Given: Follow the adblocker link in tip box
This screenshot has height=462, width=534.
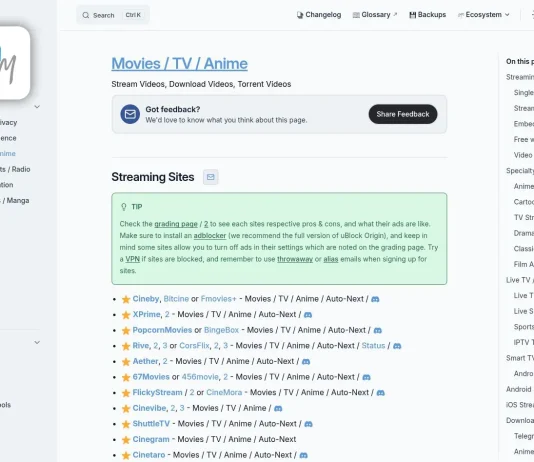Looking at the screenshot, I should (x=210, y=236).
